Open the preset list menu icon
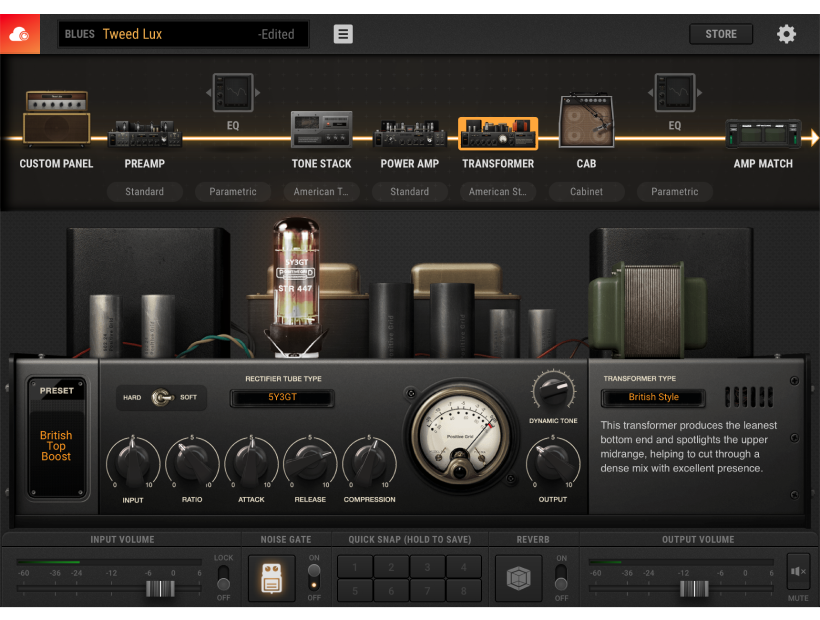Screen dimensions: 820x620 (x=343, y=34)
